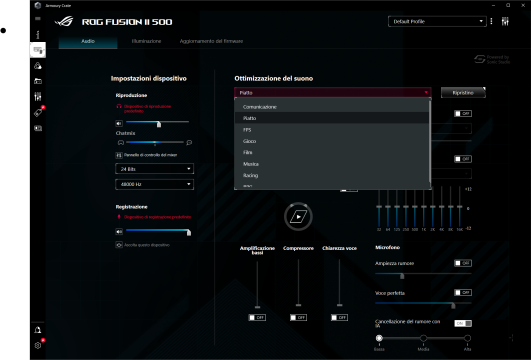Click the Ampiezza rumore slider track
531x360 pixels.
tap(423, 274)
